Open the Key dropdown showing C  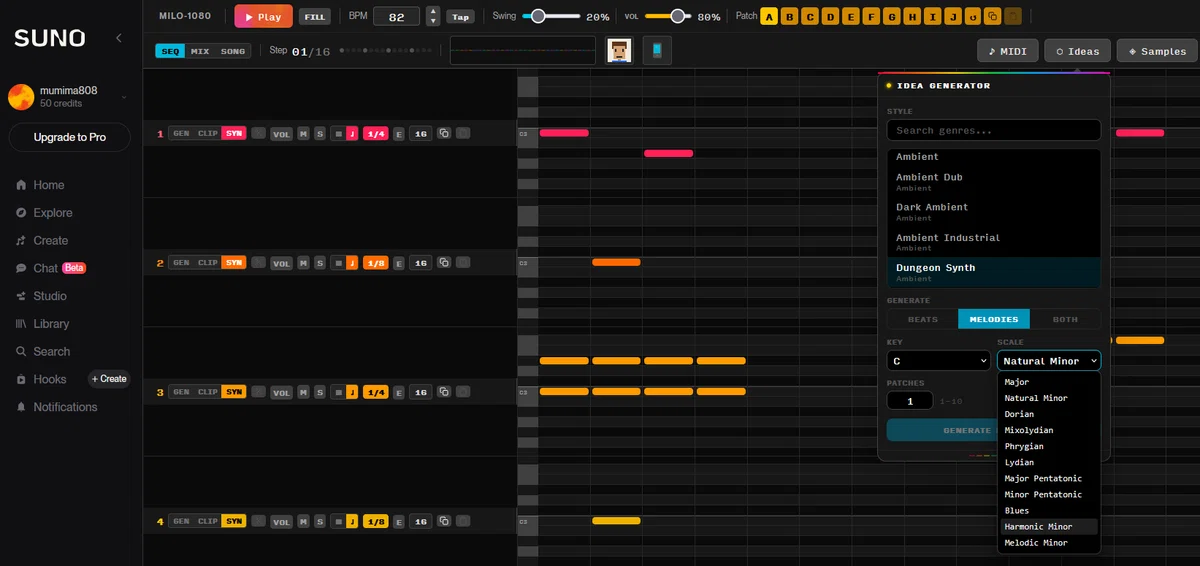tap(938, 360)
